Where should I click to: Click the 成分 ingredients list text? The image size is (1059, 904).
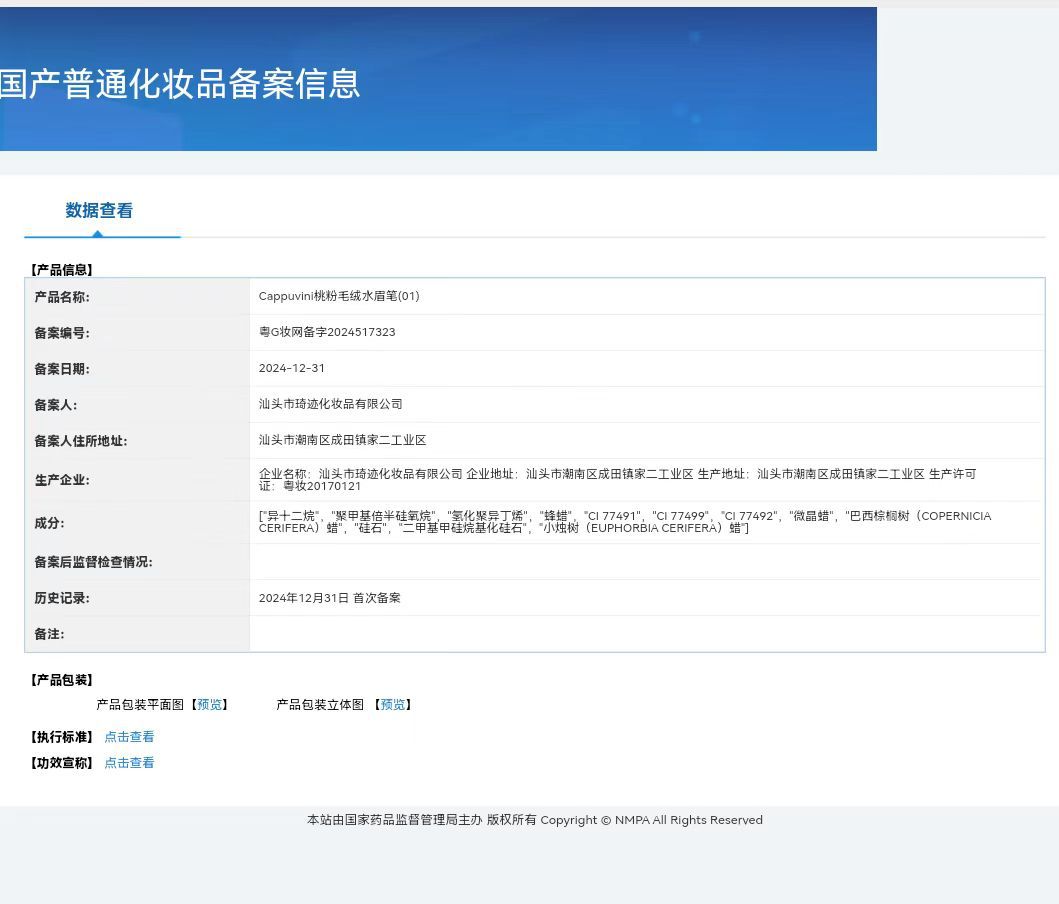(x=625, y=522)
